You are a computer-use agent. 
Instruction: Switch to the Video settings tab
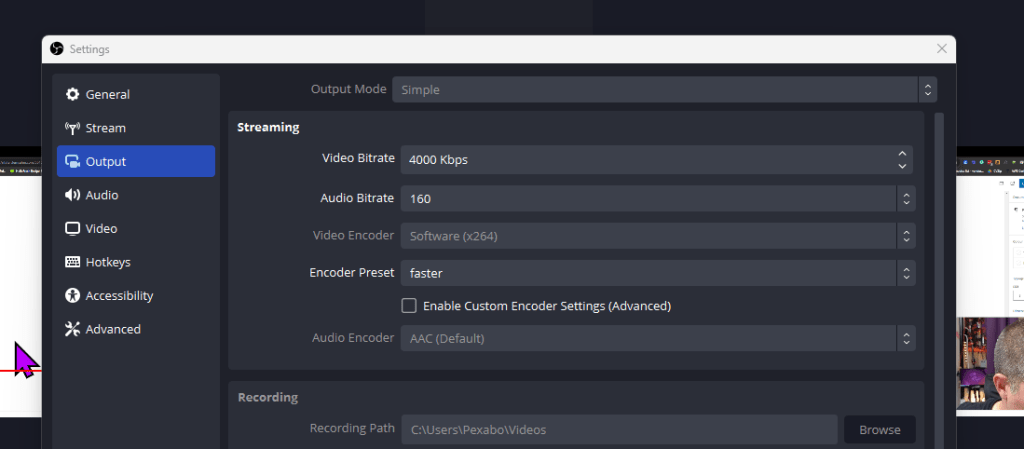click(136, 228)
